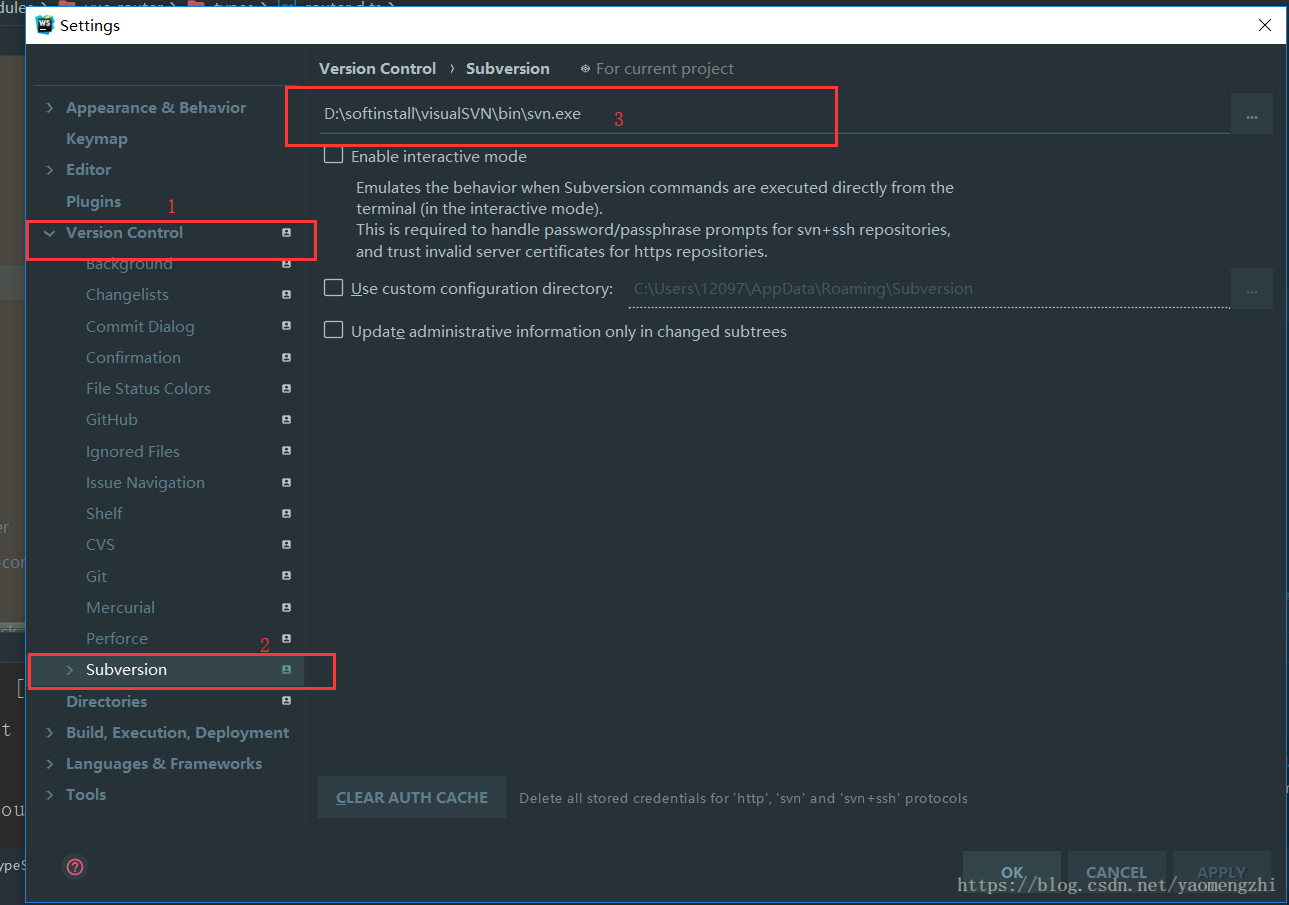The height and width of the screenshot is (905, 1289).
Task: Click project-level icon beside GitHub
Action: pyautogui.click(x=286, y=420)
